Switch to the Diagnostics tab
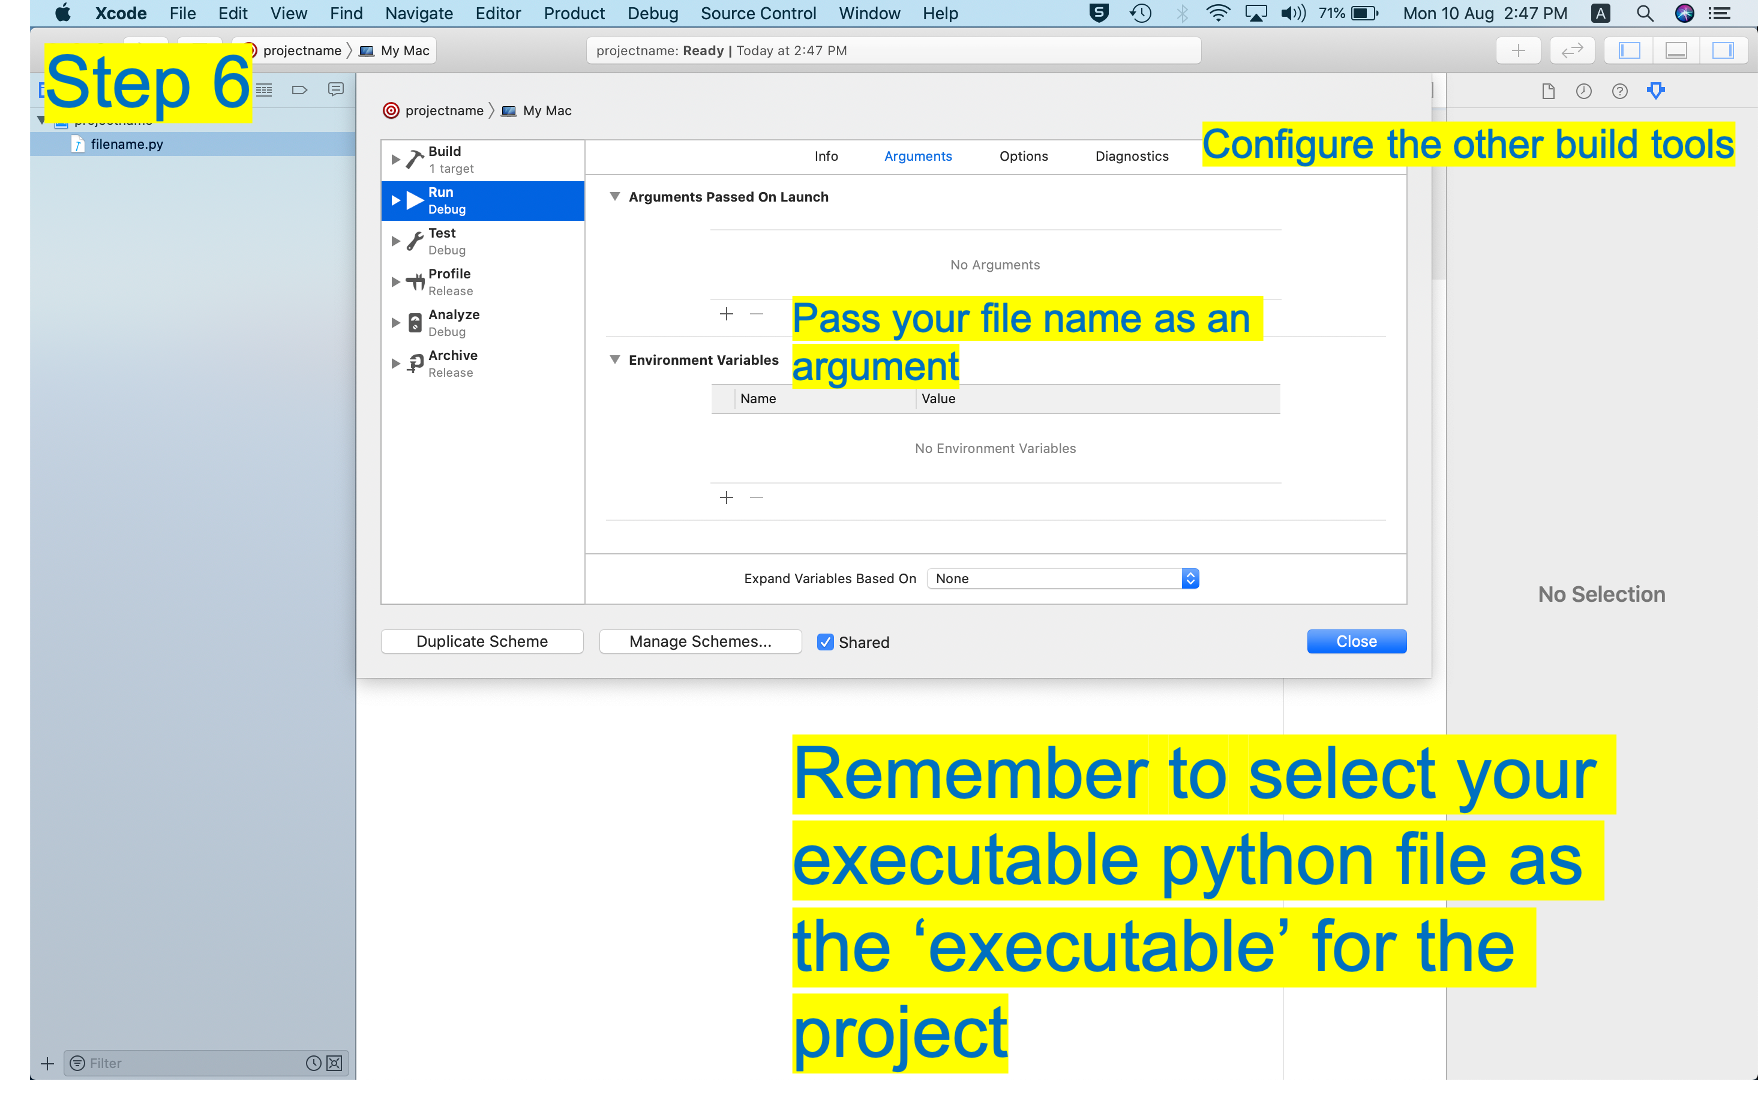 (x=1132, y=156)
